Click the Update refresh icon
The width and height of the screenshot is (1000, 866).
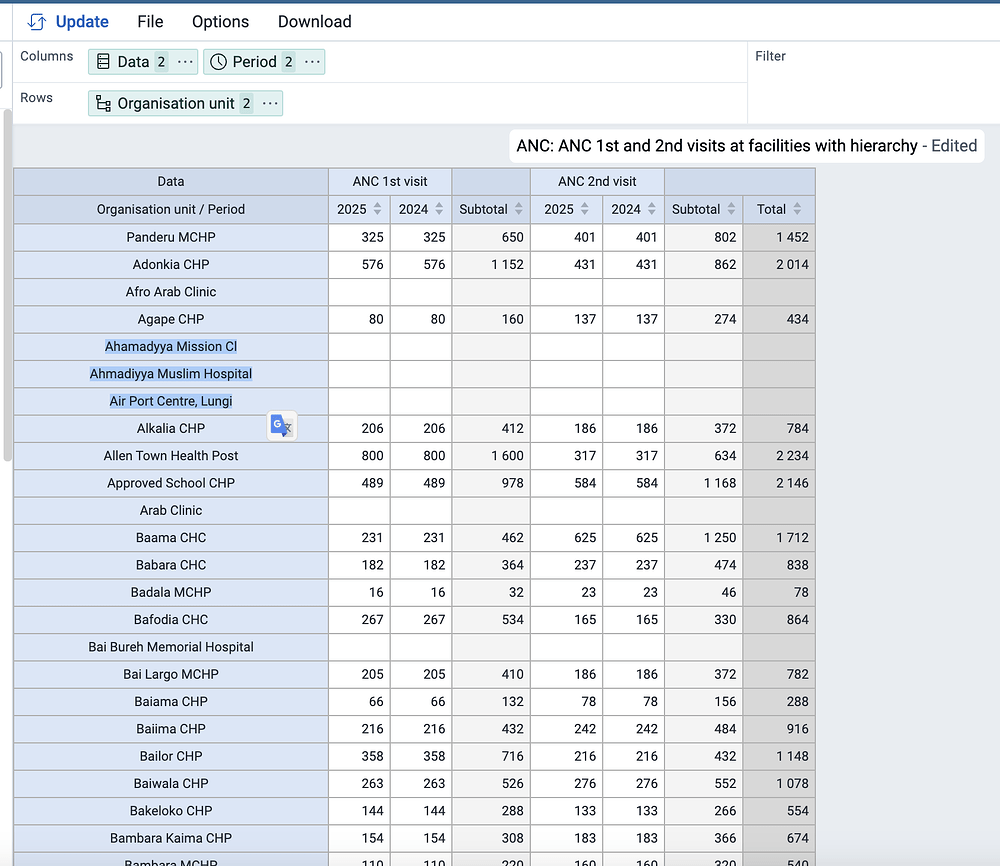[36, 22]
